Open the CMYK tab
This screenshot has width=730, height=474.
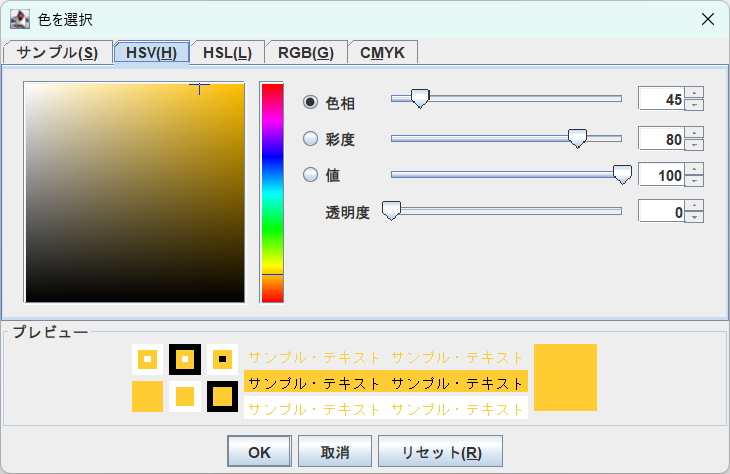(x=382, y=52)
